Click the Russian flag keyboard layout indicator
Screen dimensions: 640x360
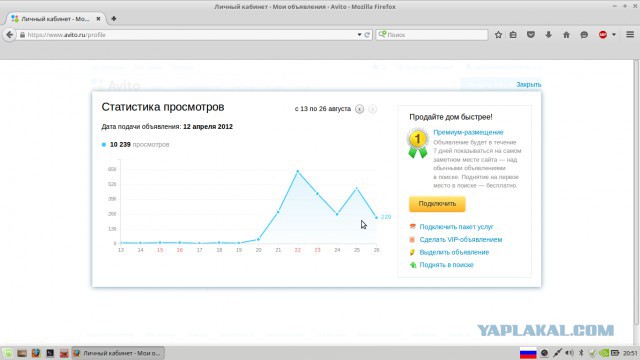(528, 353)
